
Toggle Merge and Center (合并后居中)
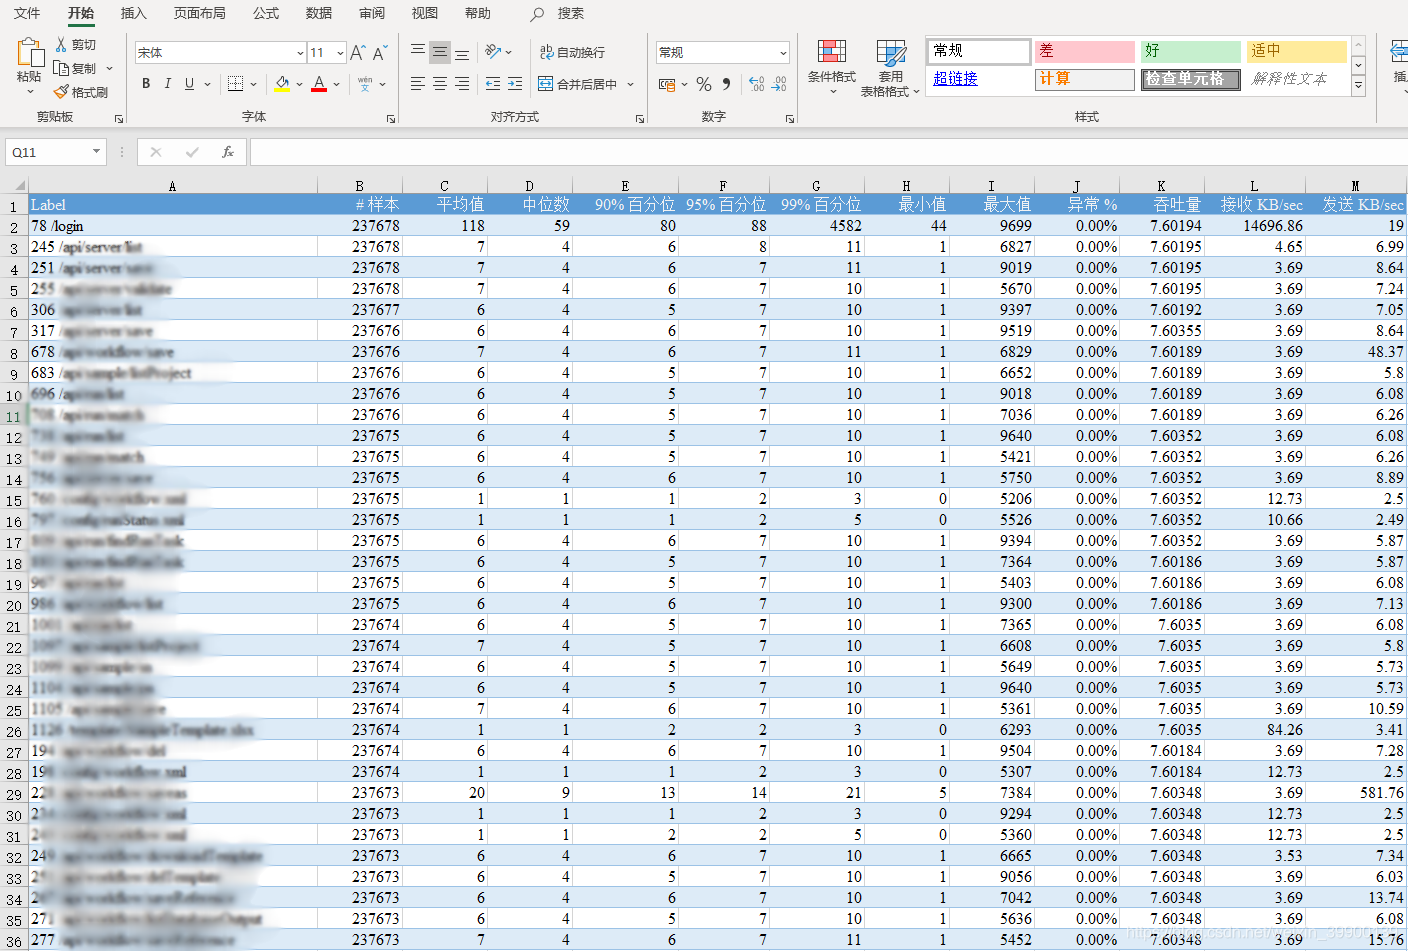[x=578, y=84]
